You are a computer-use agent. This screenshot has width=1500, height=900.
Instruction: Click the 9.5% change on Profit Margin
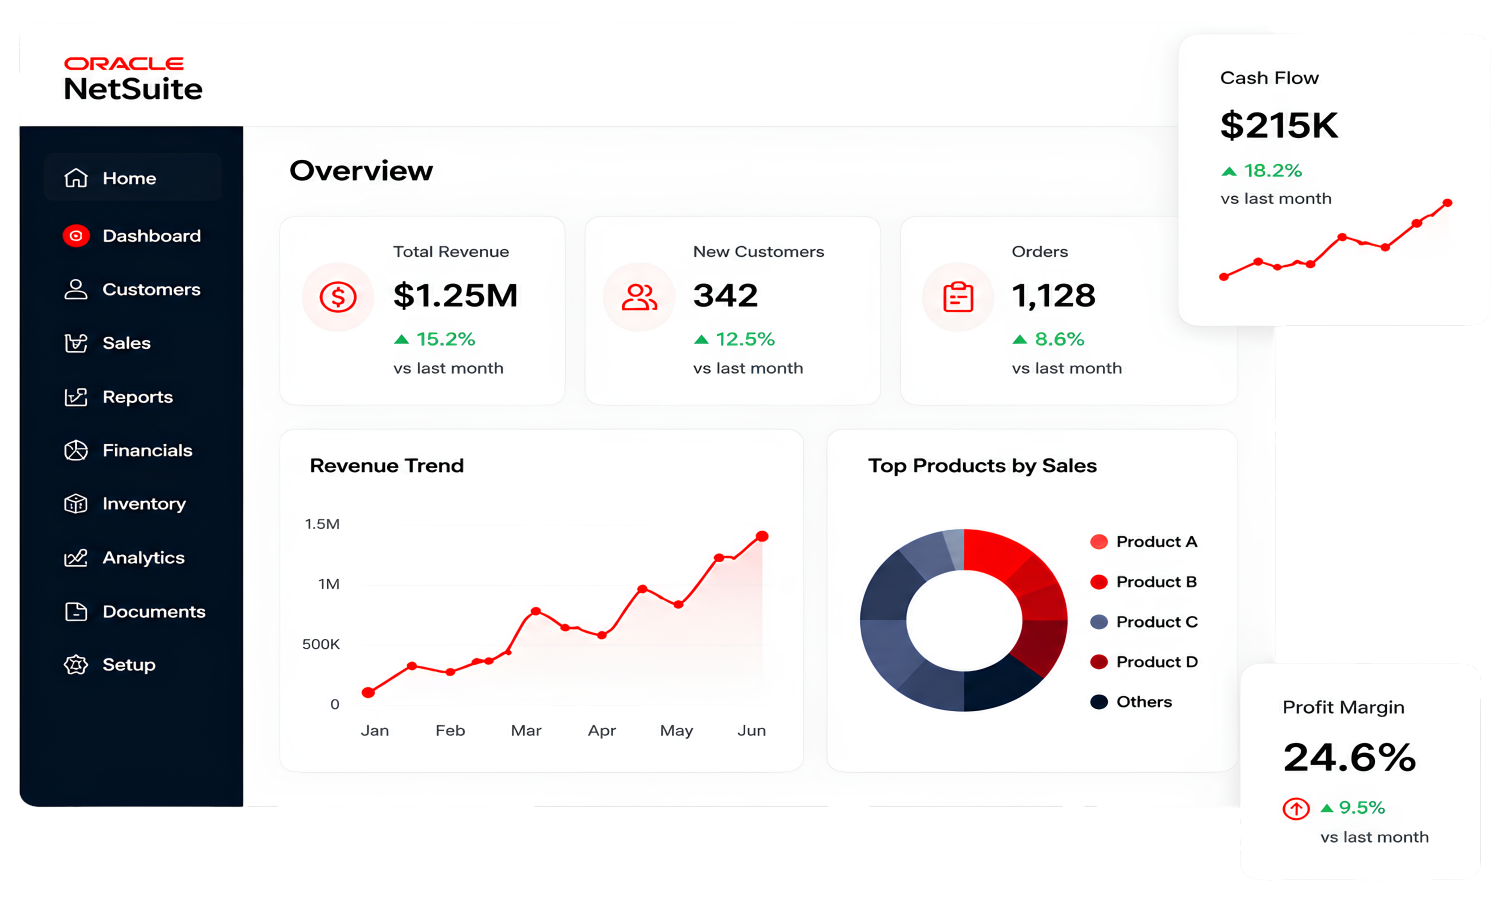1362,808
